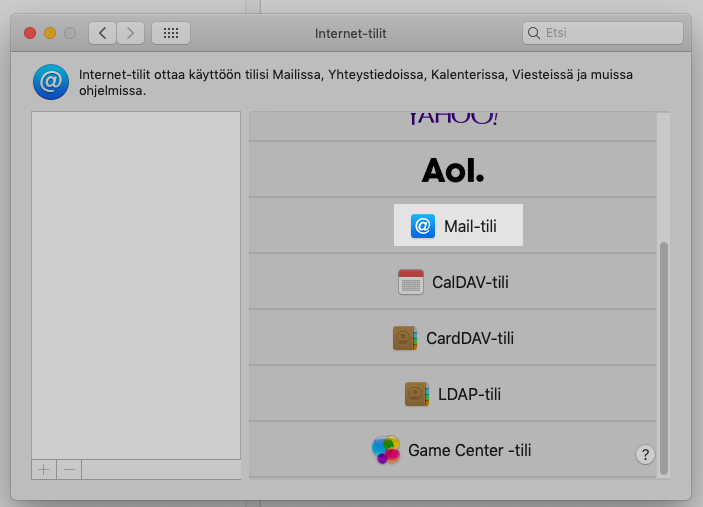Screen dimensions: 703x507
Task: Click the CalDAV calendar icon
Action: 411,282
